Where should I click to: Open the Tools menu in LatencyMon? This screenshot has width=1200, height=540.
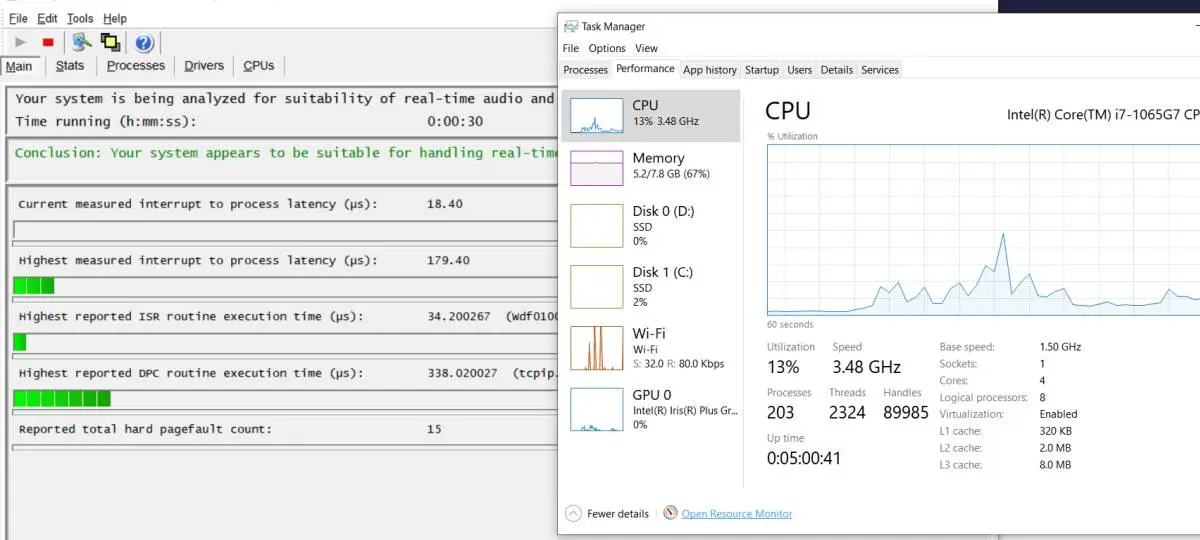(x=80, y=18)
